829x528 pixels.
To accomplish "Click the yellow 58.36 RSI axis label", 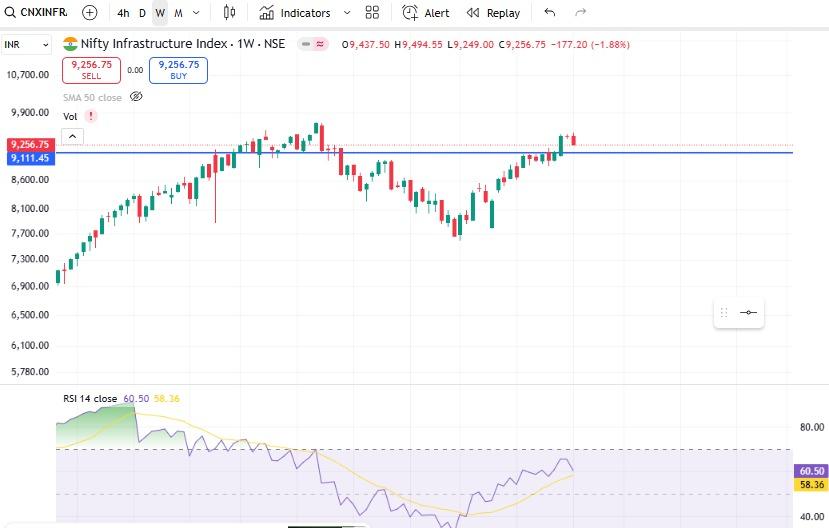I will click(812, 484).
